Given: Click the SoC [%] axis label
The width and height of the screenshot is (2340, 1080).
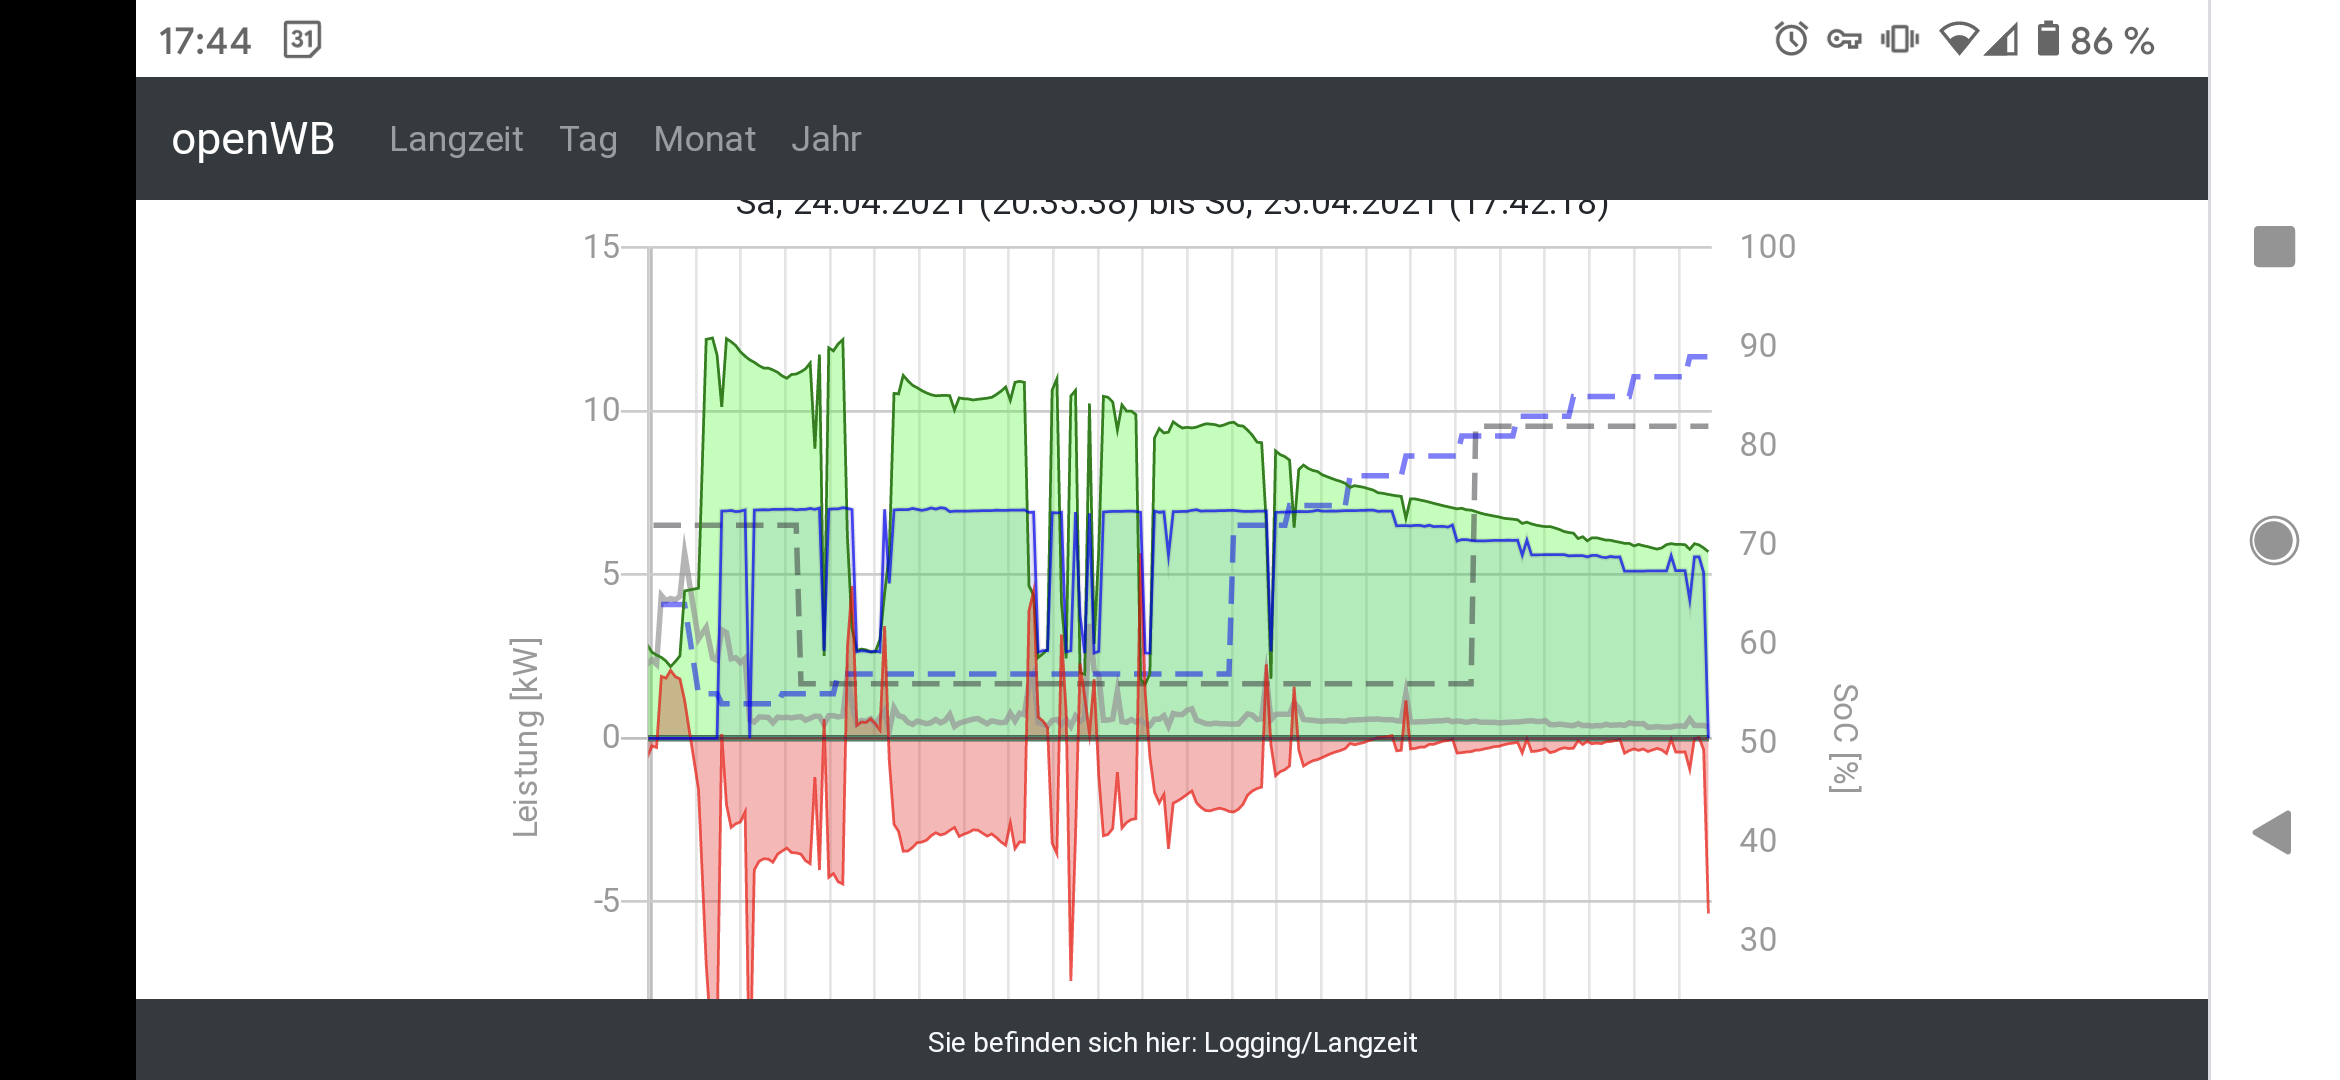Looking at the screenshot, I should coord(1846,738).
